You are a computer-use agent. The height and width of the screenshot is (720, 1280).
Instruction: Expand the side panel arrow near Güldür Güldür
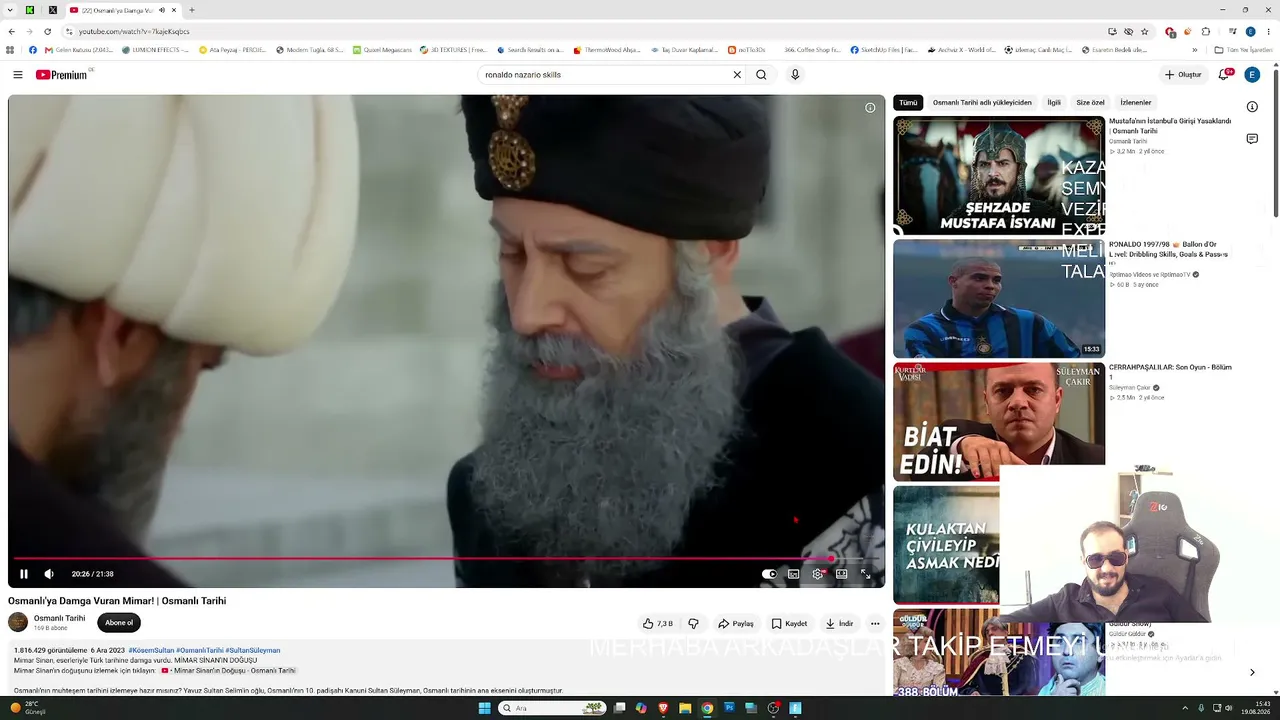(x=1252, y=672)
